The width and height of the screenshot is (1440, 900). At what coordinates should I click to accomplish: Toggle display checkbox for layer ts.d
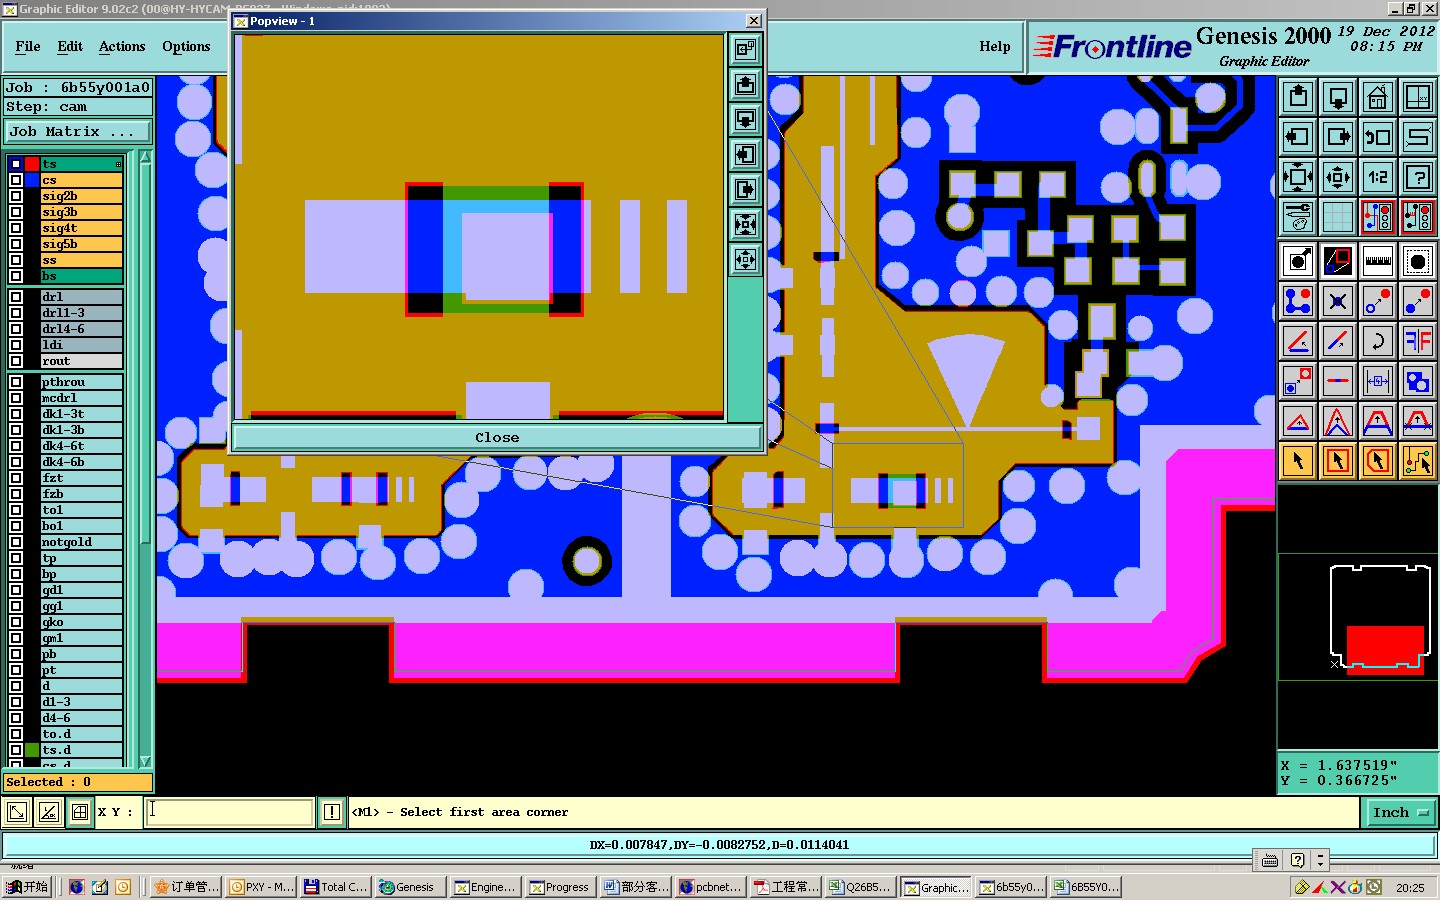(16, 750)
